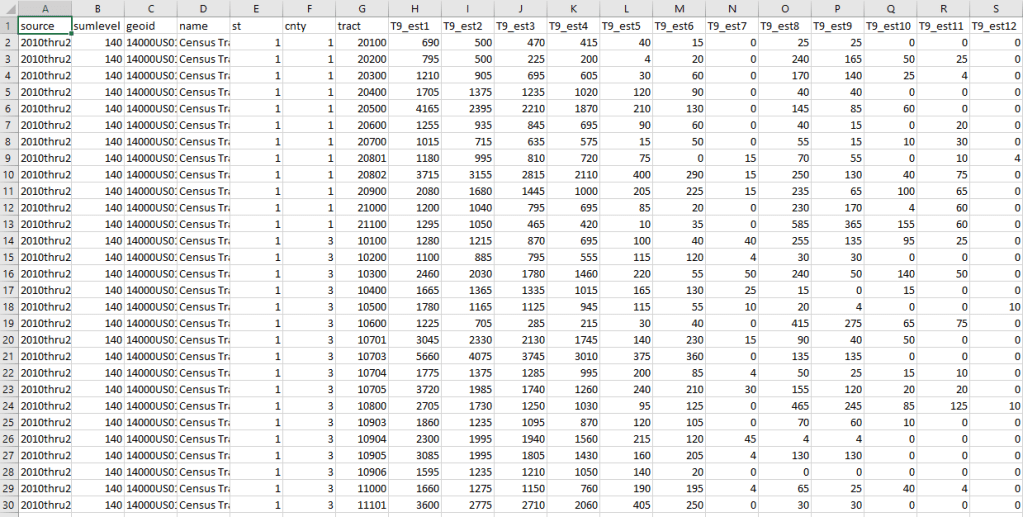
Task: Select column G by its header
Action: click(x=360, y=7)
